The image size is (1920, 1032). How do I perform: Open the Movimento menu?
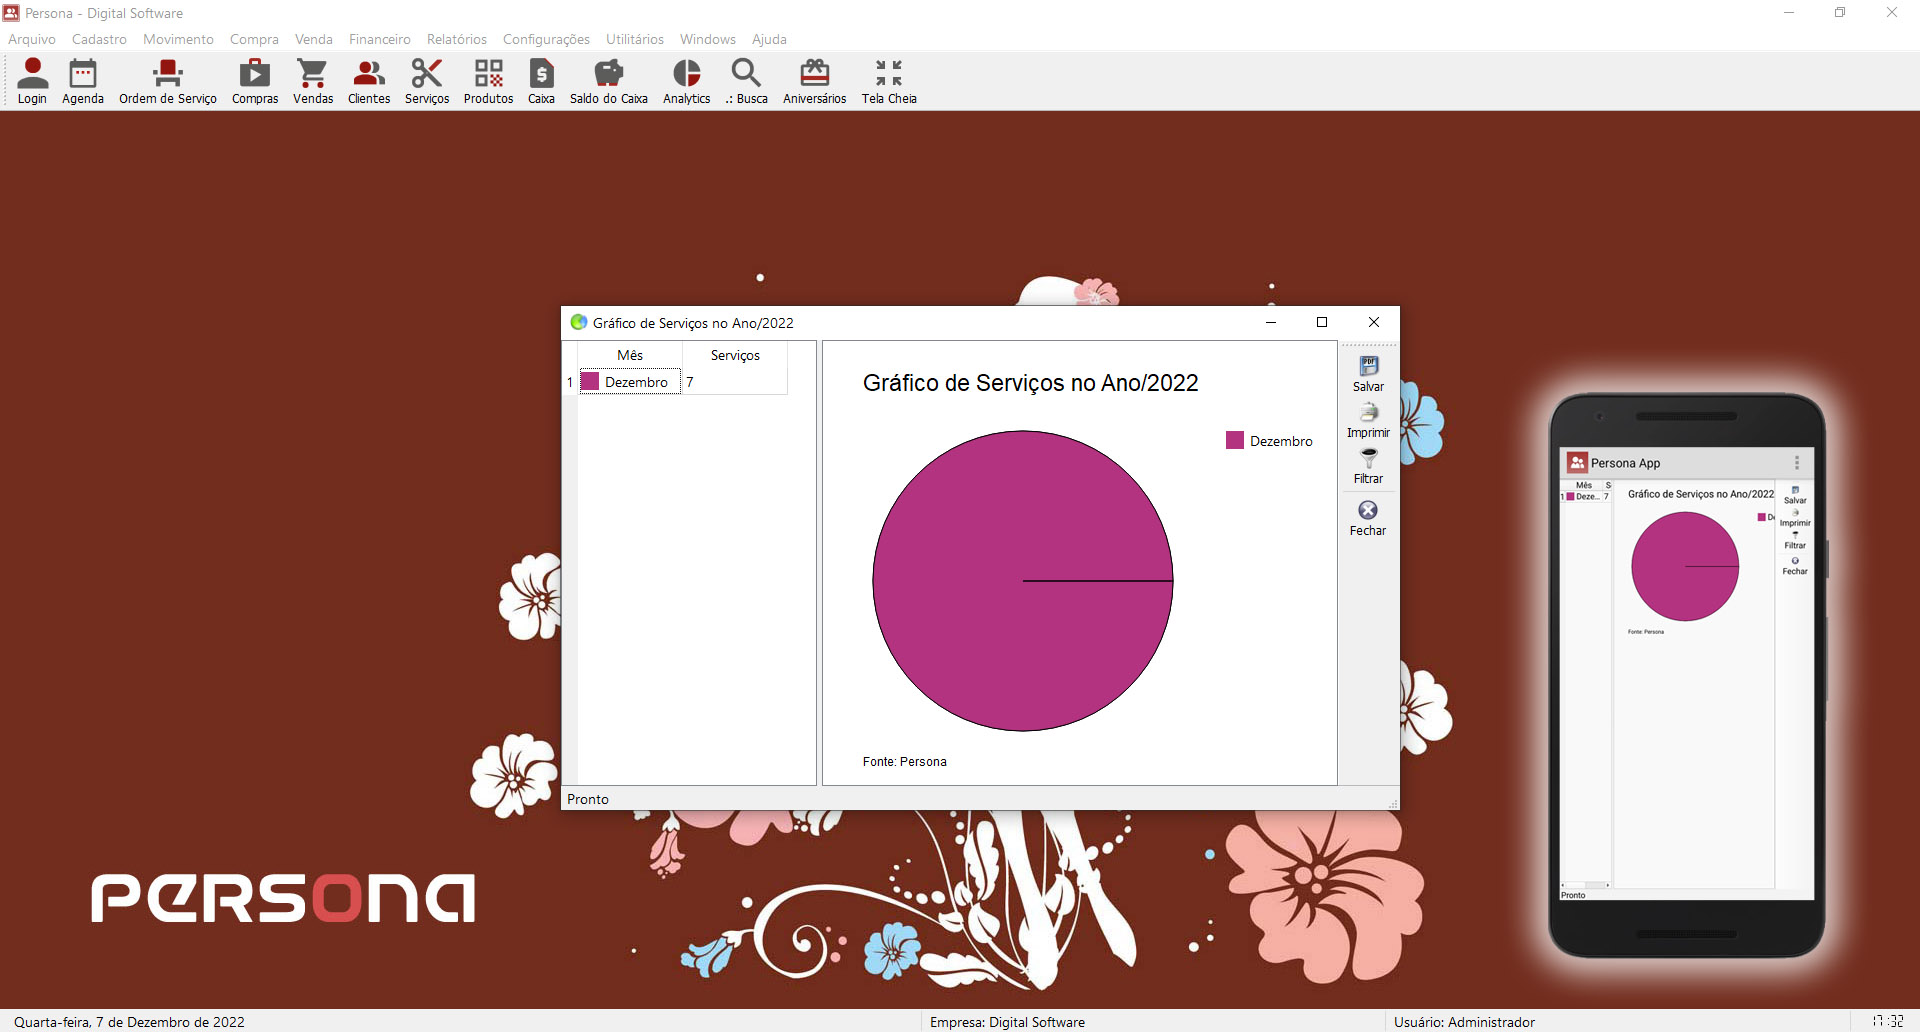click(178, 39)
